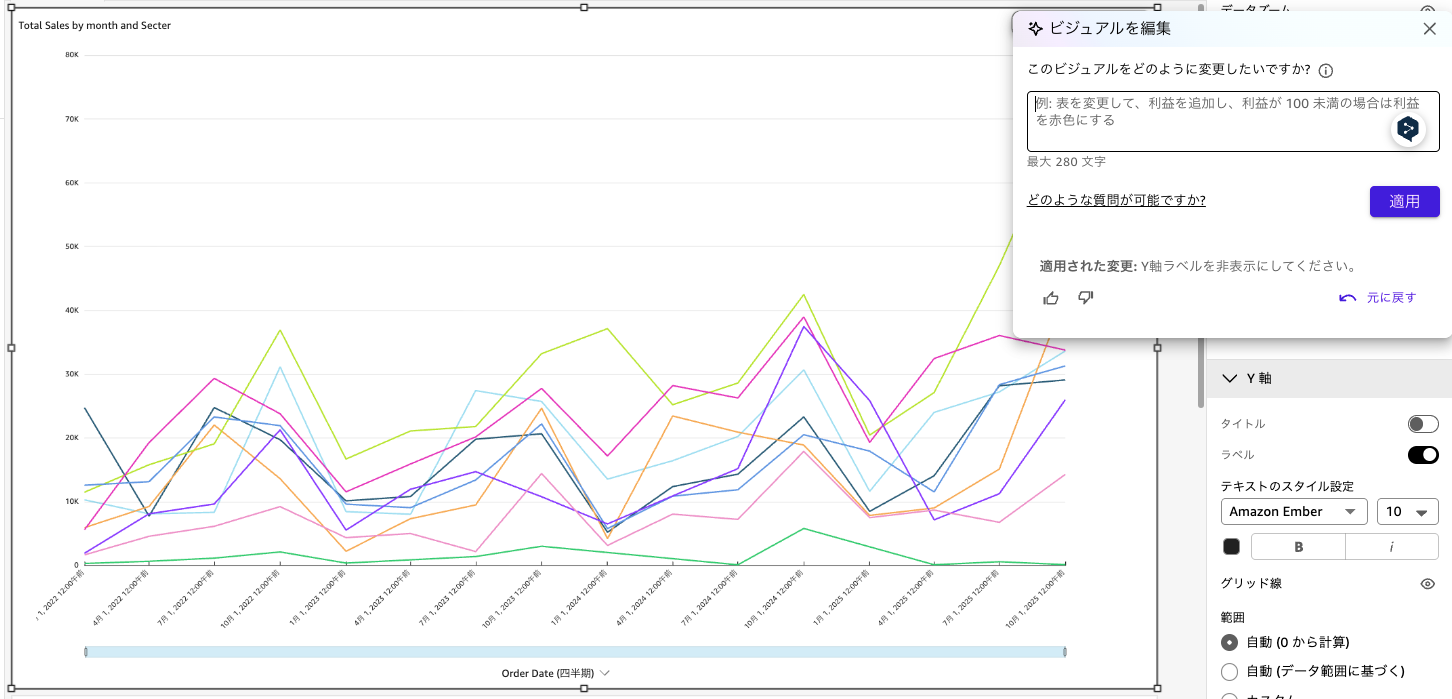
Task: Open the font size 10 dropdown
Action: click(x=1407, y=512)
